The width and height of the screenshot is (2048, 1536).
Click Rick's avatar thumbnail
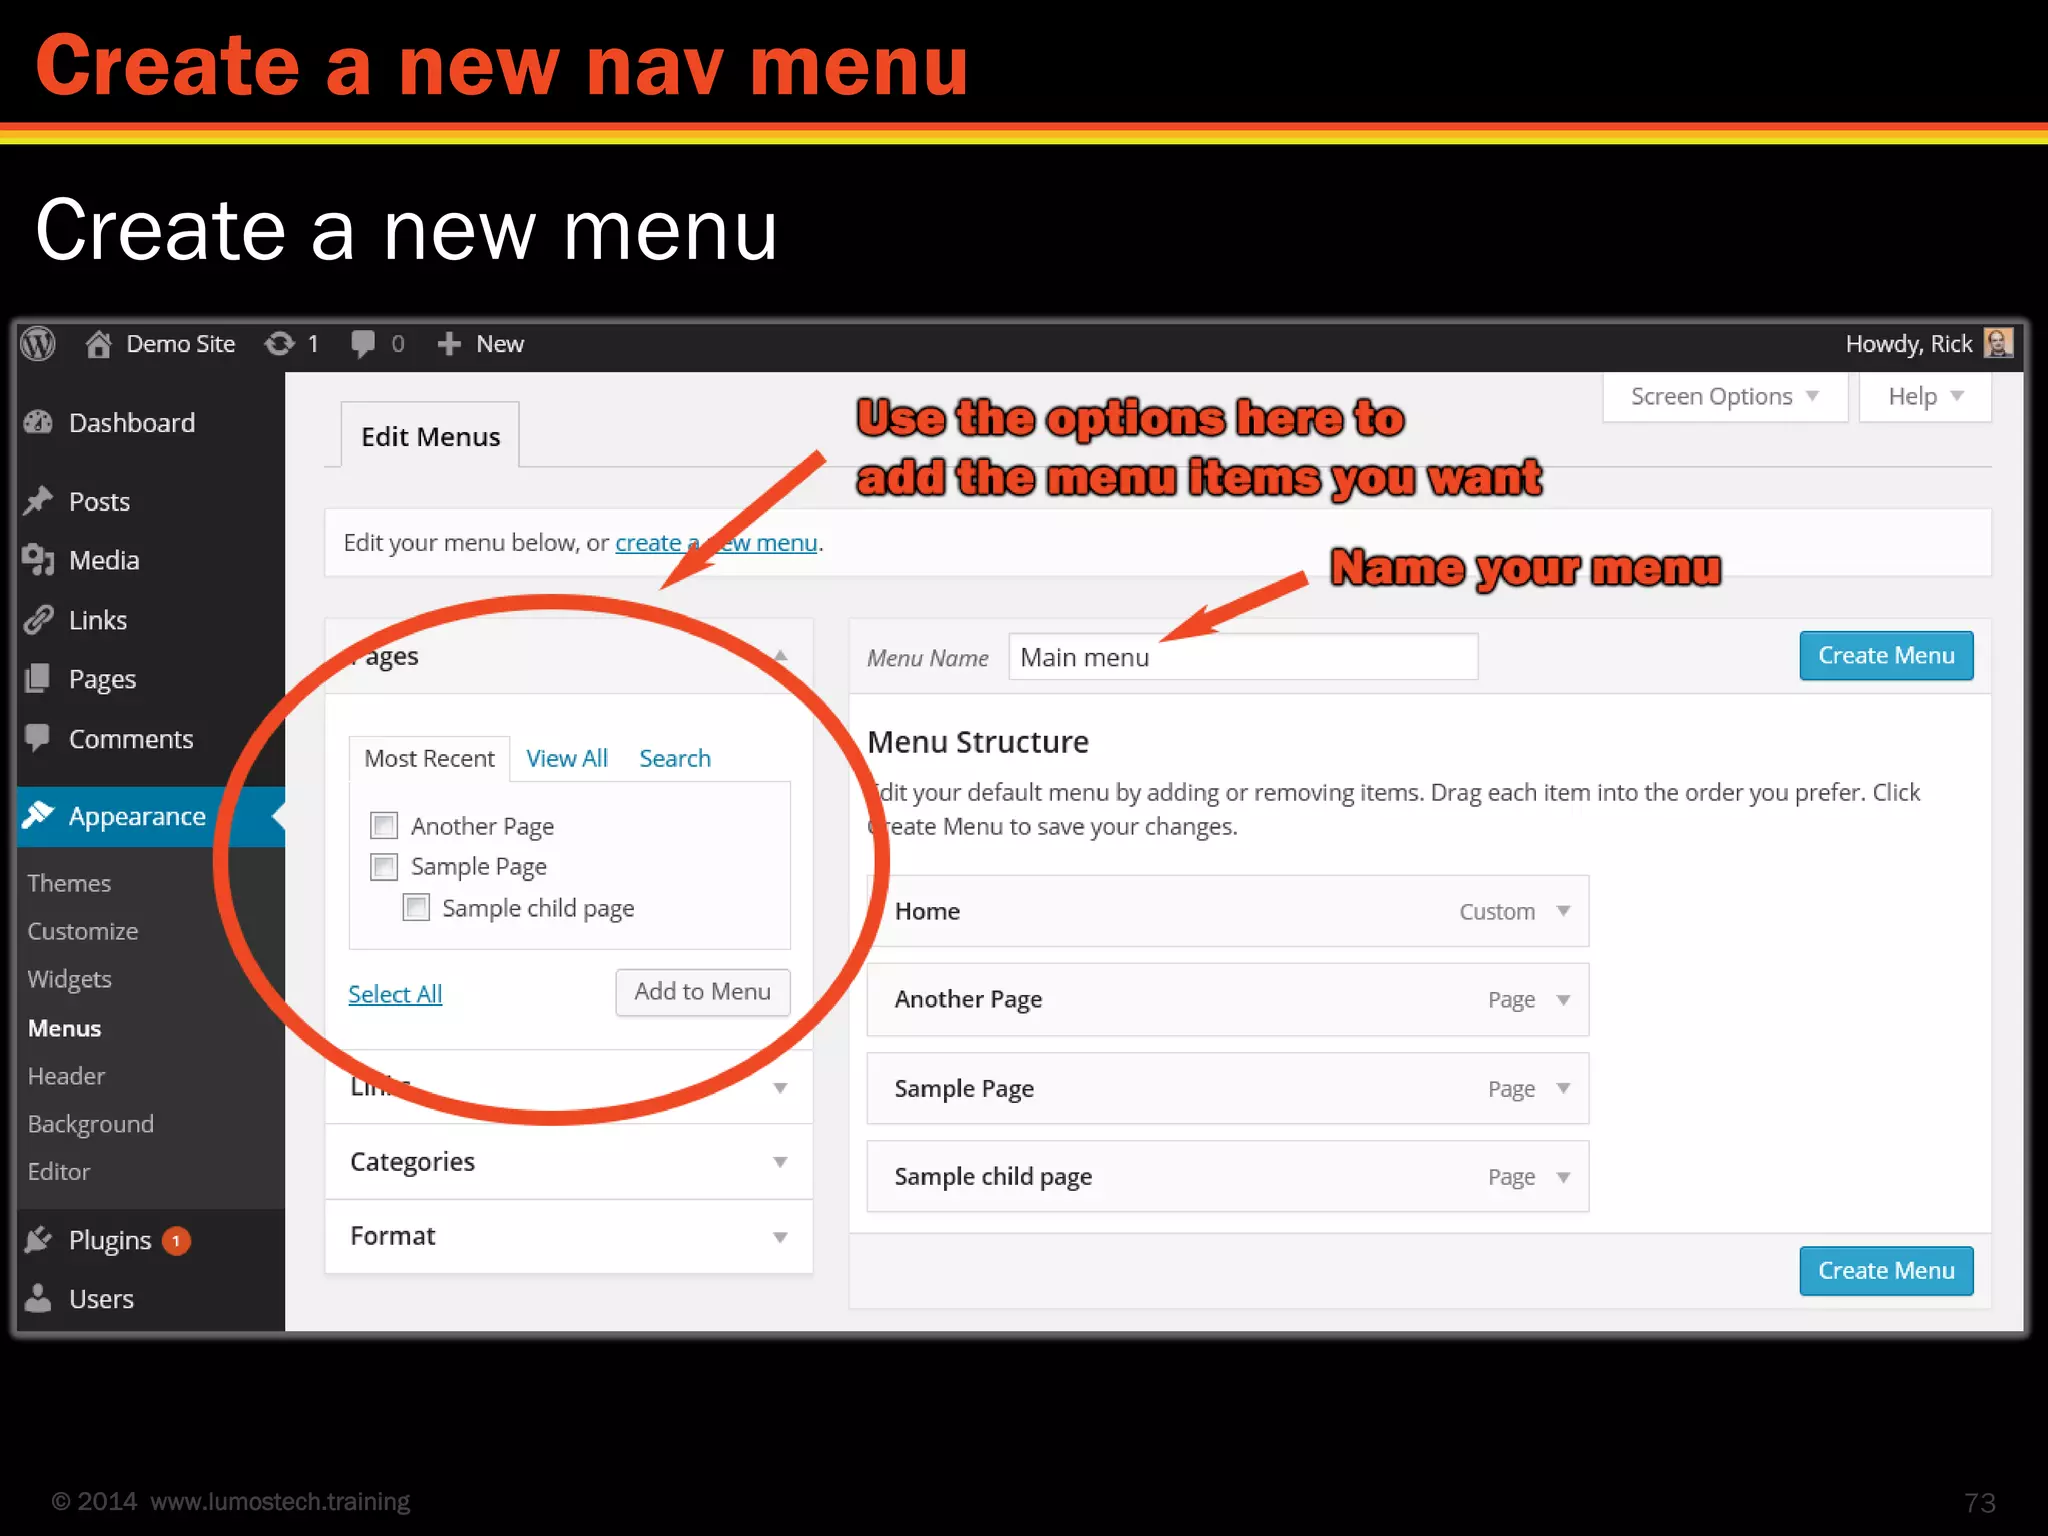pos(1998,343)
